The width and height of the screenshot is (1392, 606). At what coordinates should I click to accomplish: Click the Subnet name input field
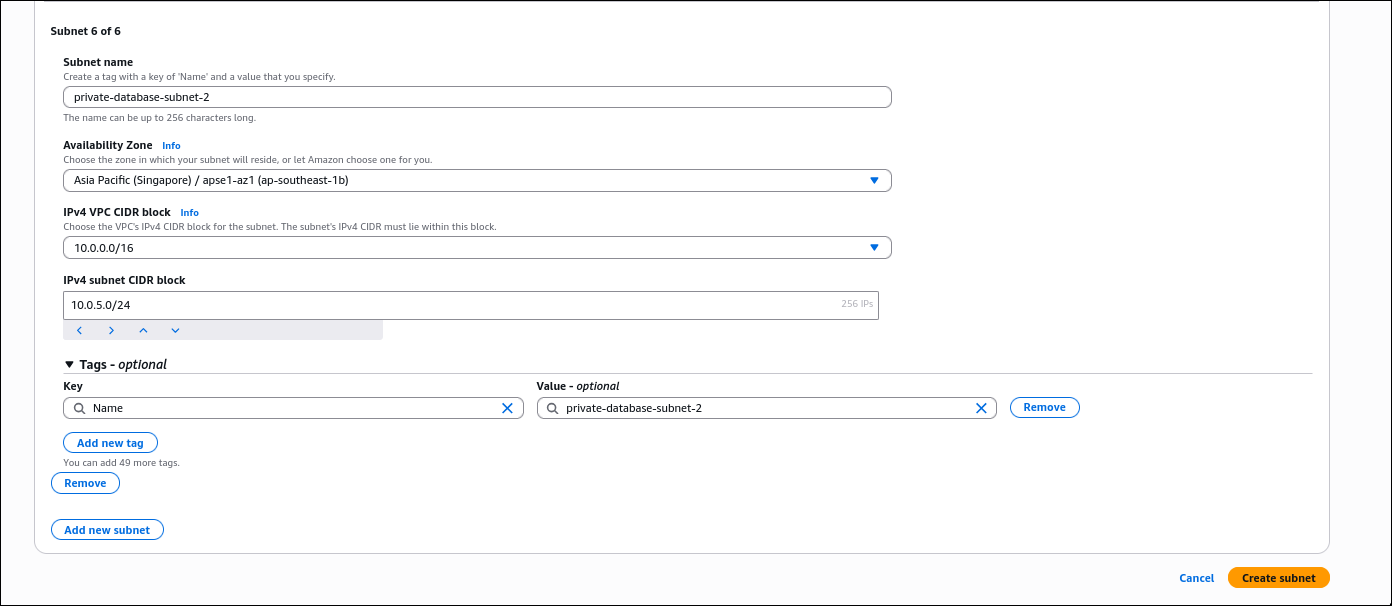[x=477, y=96]
